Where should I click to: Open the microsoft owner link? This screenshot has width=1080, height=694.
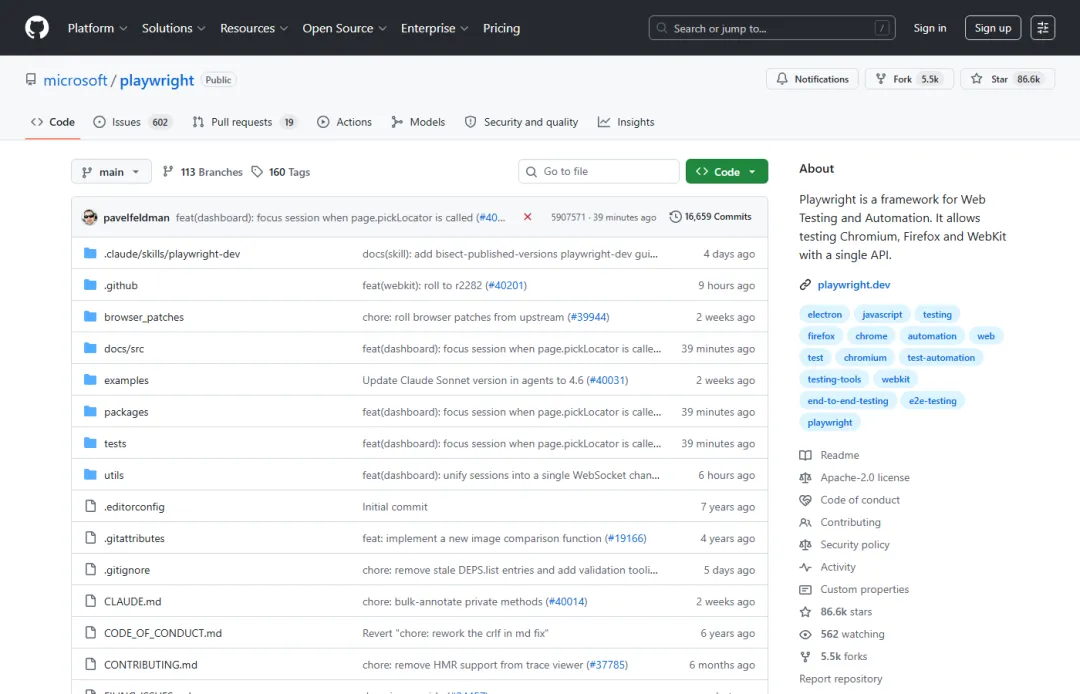[75, 81]
